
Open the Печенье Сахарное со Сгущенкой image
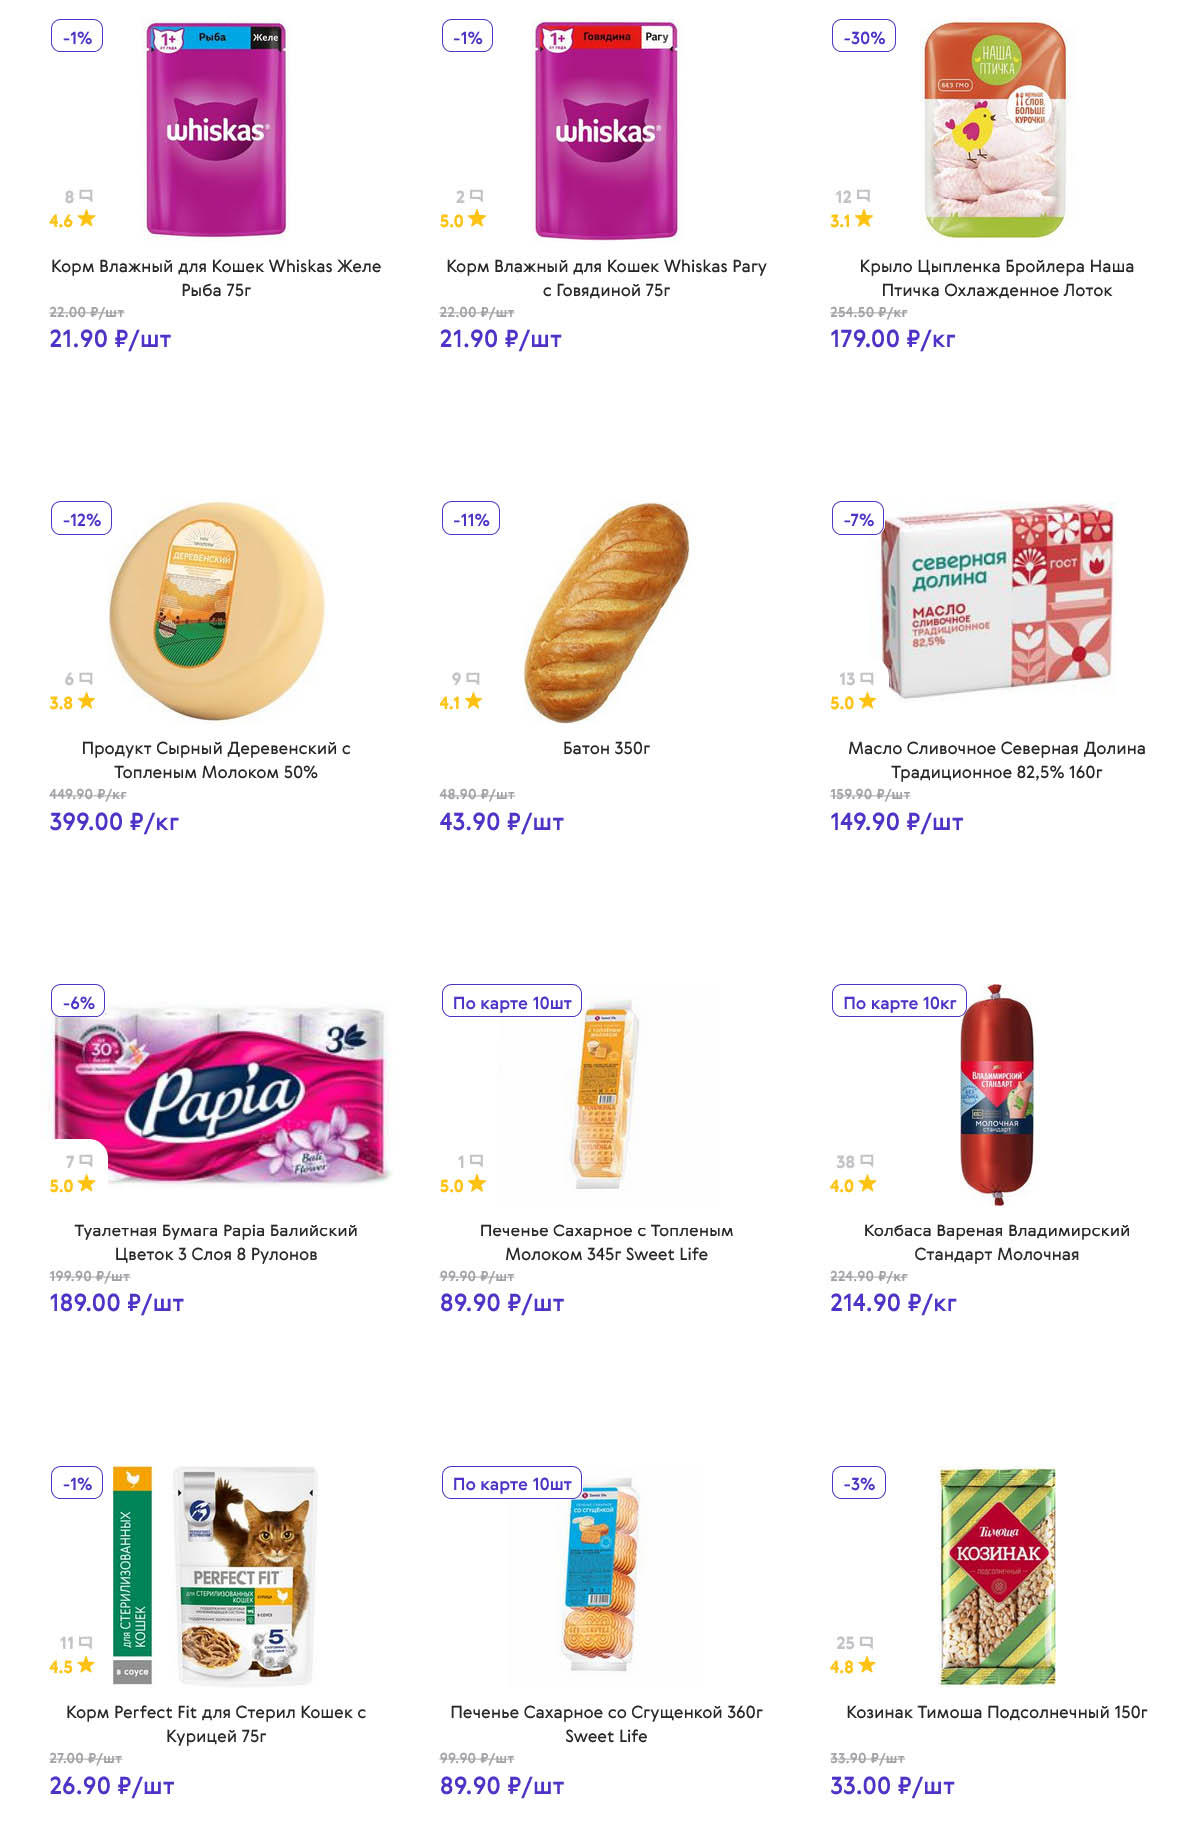tap(606, 1576)
